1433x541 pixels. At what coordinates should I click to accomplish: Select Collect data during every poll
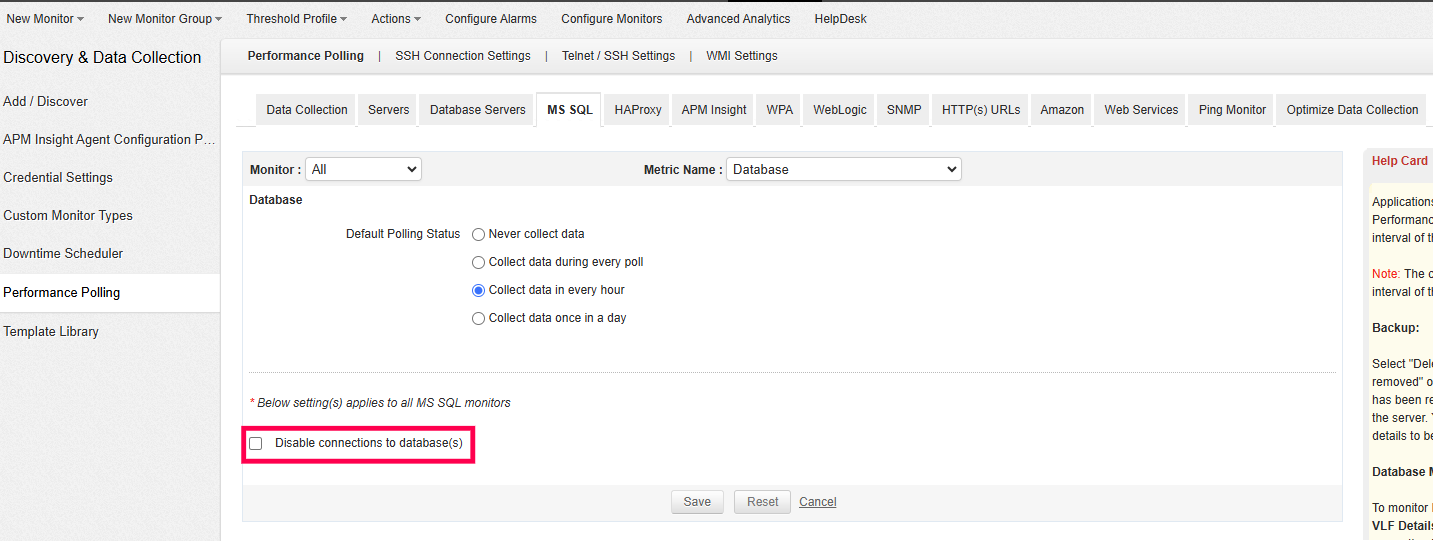pyautogui.click(x=479, y=262)
